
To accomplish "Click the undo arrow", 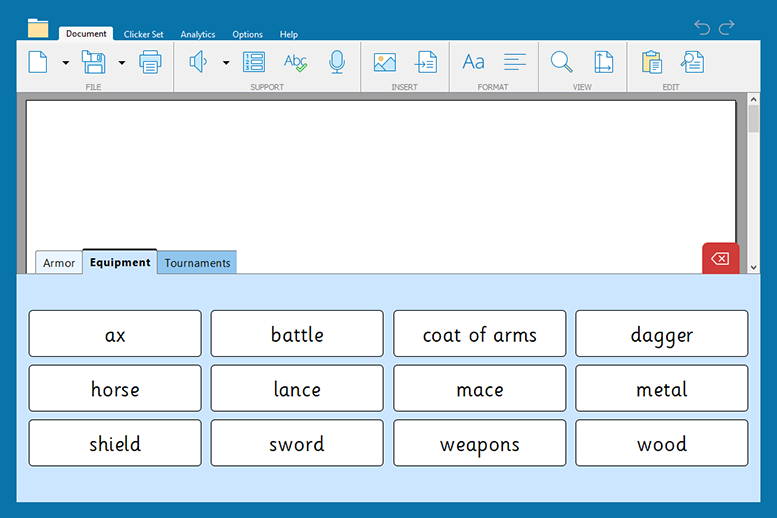I will [x=702, y=27].
